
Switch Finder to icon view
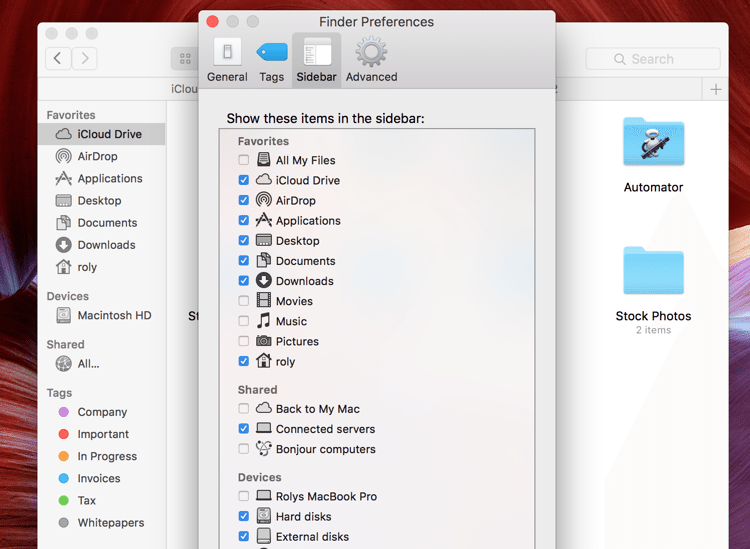point(185,58)
